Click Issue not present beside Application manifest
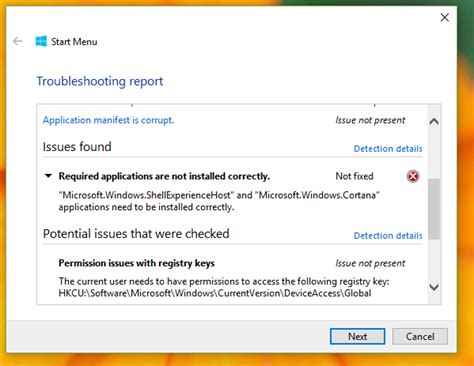This screenshot has height=366, width=474. [370, 120]
